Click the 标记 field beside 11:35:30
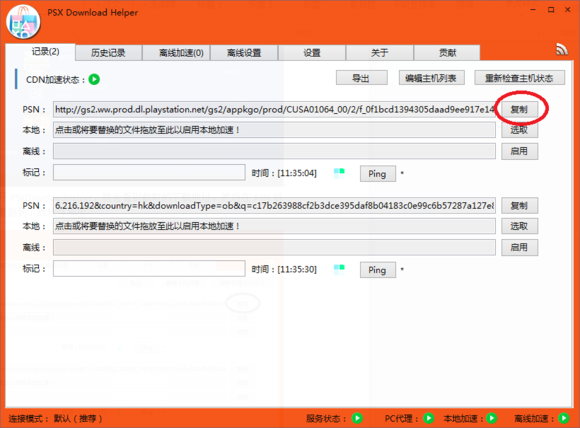580x428 pixels. click(149, 269)
